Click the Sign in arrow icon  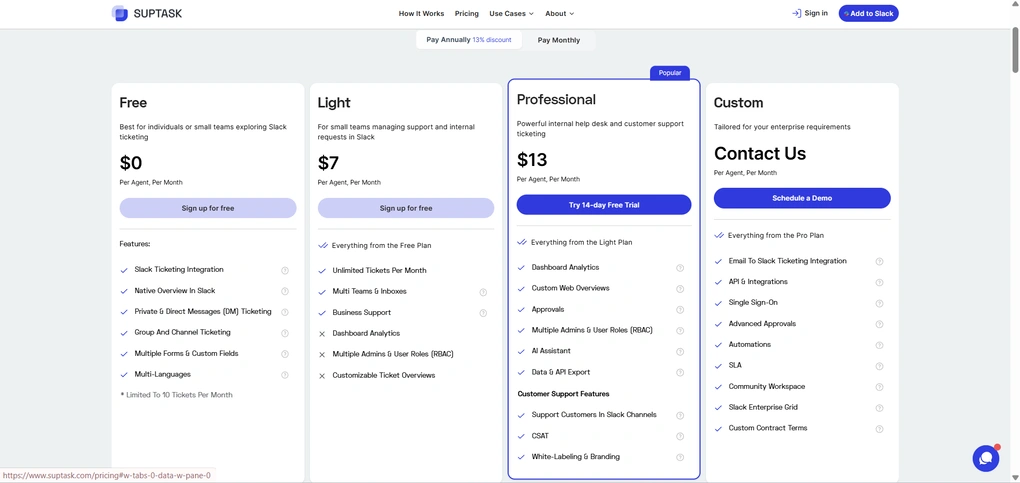pos(796,13)
